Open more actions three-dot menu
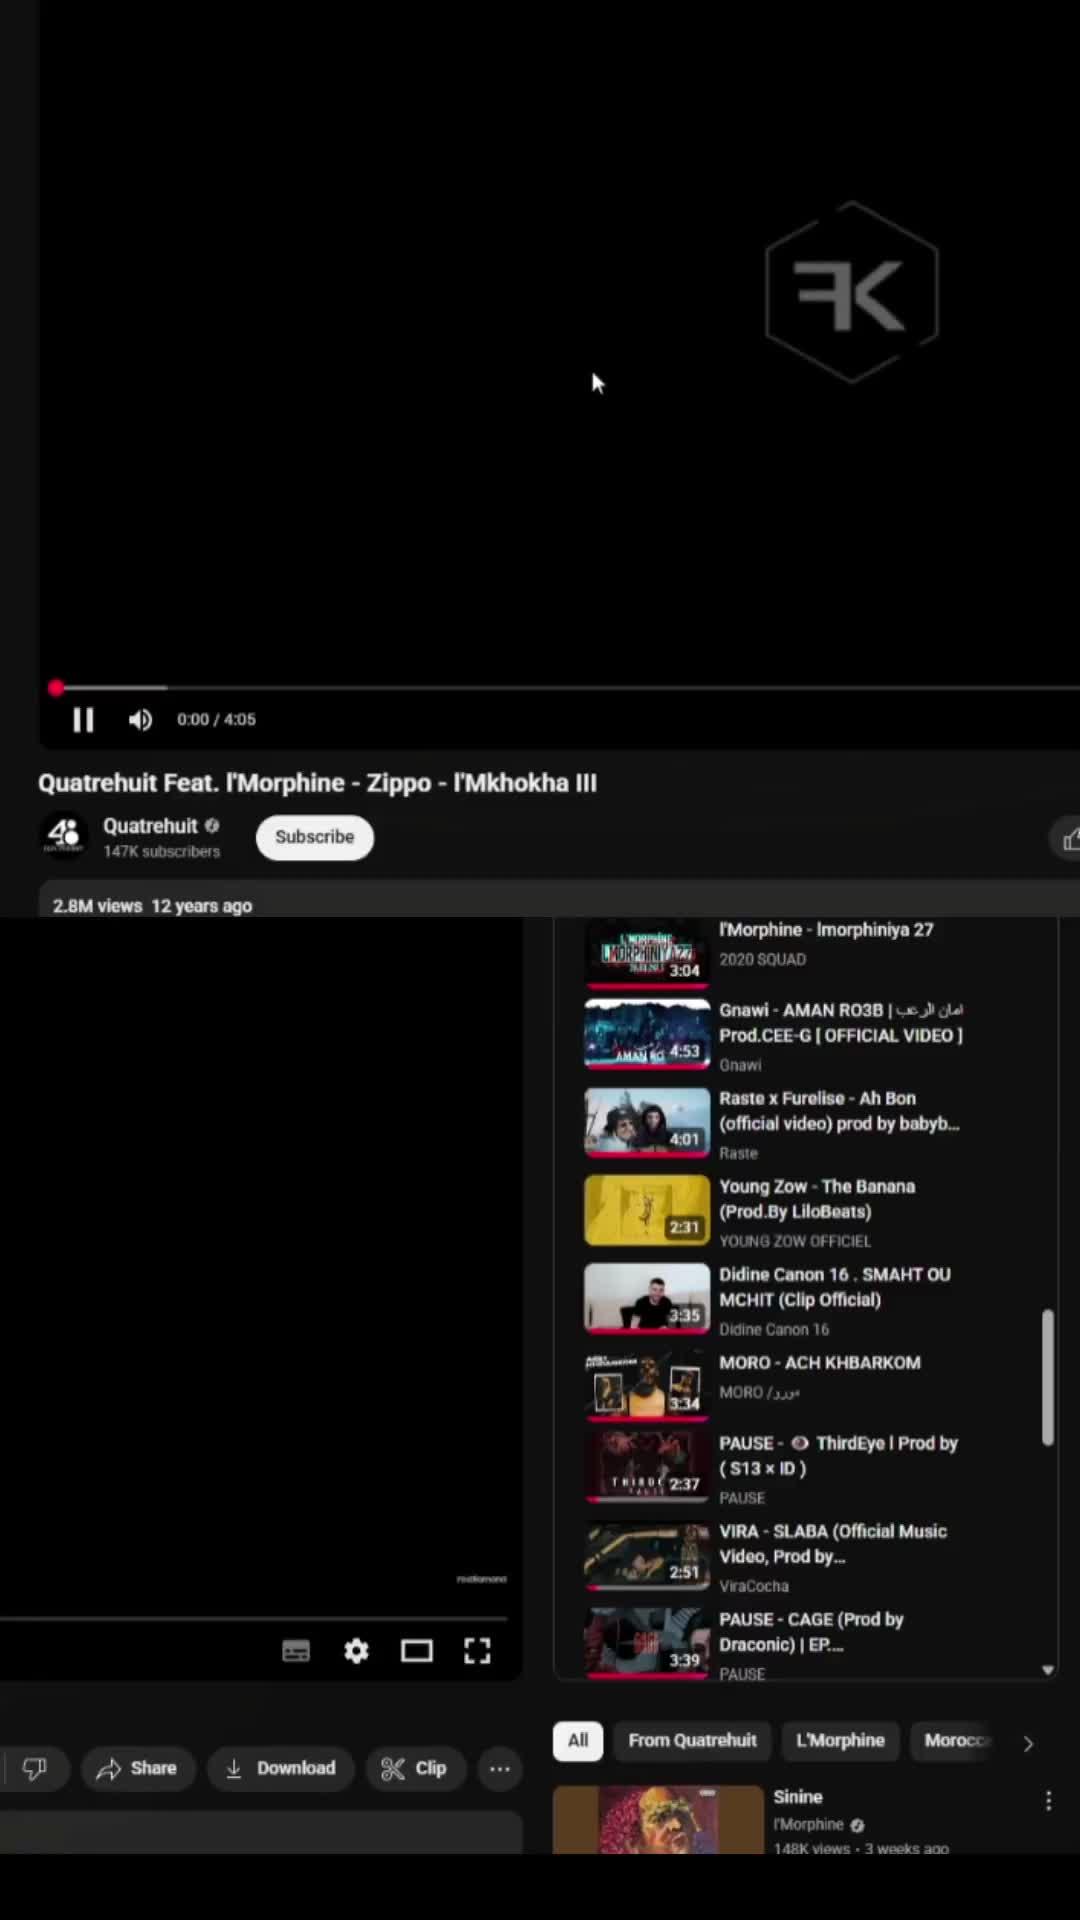 pos(500,1768)
